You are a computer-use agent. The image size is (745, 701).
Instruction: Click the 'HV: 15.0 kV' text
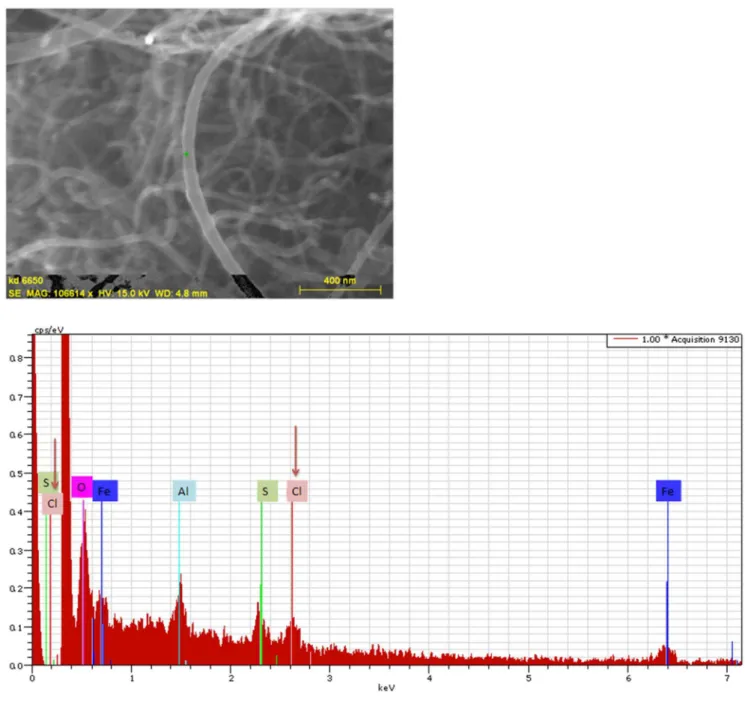click(x=124, y=293)
